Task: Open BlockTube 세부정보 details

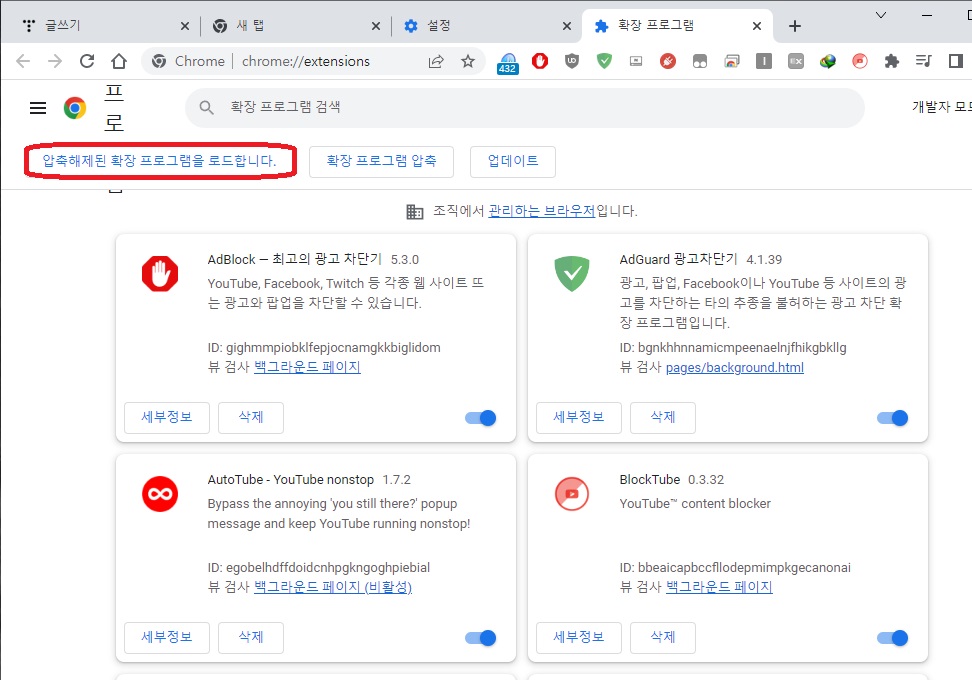Action: [x=579, y=637]
